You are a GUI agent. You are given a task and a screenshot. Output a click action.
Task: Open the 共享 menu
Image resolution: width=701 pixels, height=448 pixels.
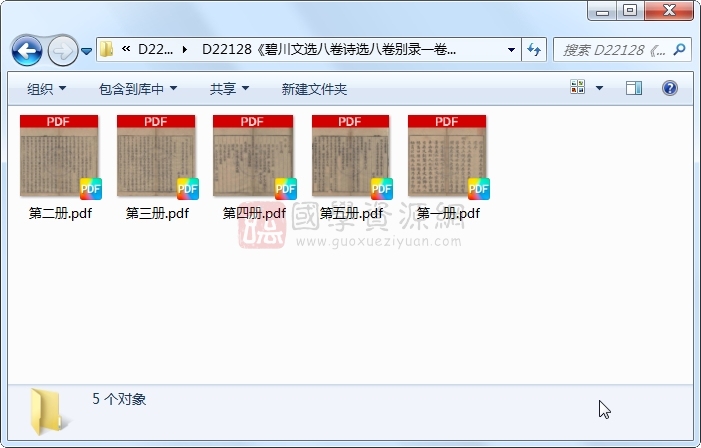(x=229, y=89)
